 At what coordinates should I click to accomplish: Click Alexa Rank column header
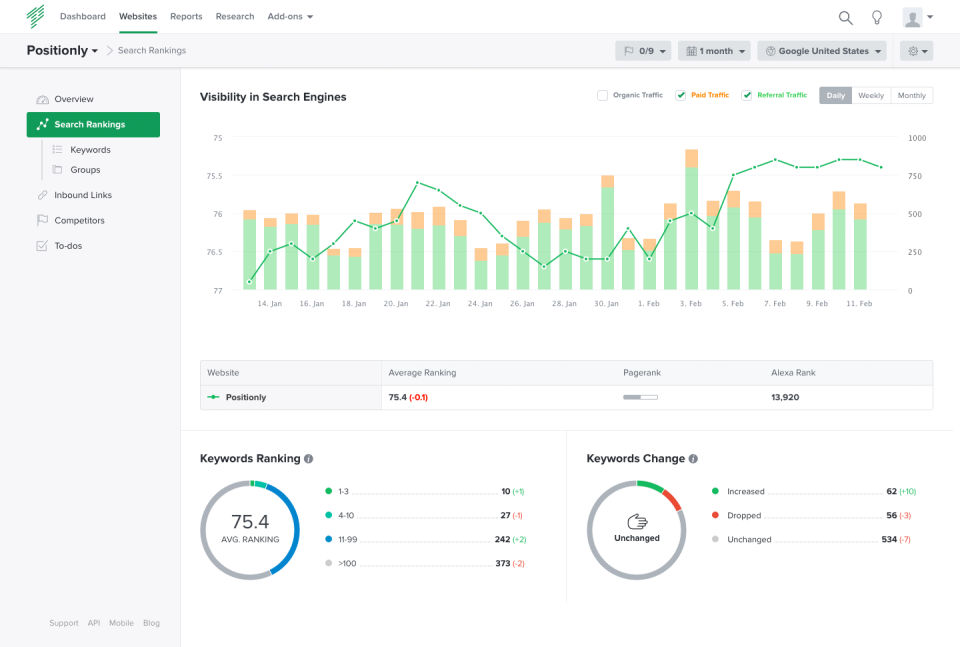793,373
